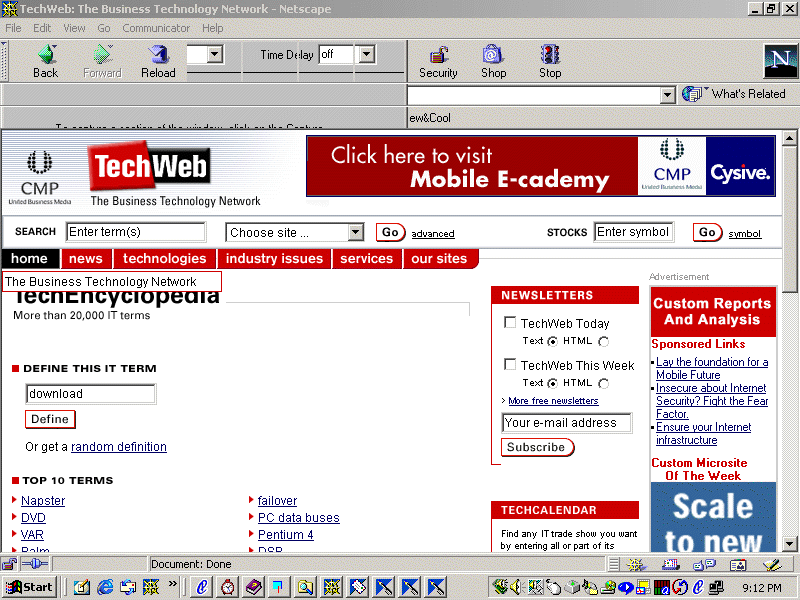Click the volume speaker tray icon

click(516, 587)
